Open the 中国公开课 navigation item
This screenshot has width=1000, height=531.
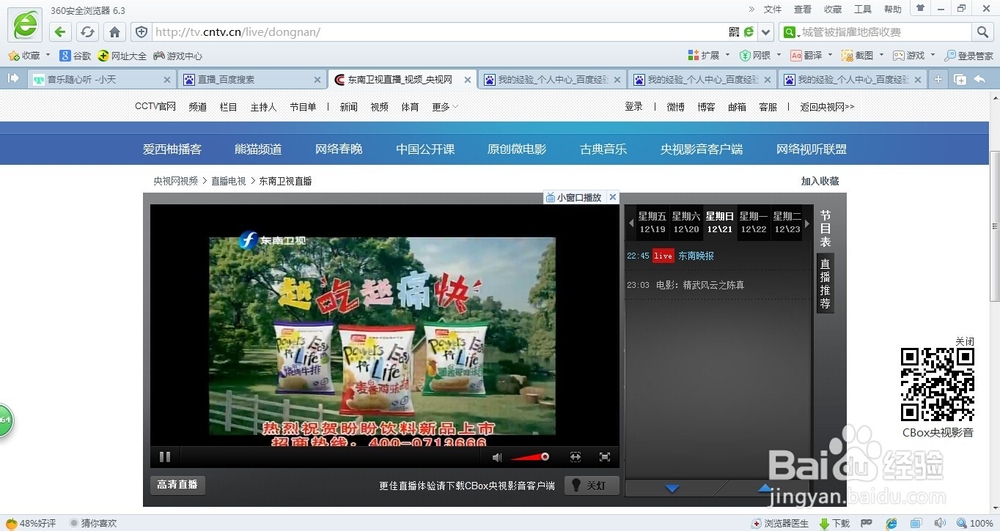pyautogui.click(x=425, y=149)
